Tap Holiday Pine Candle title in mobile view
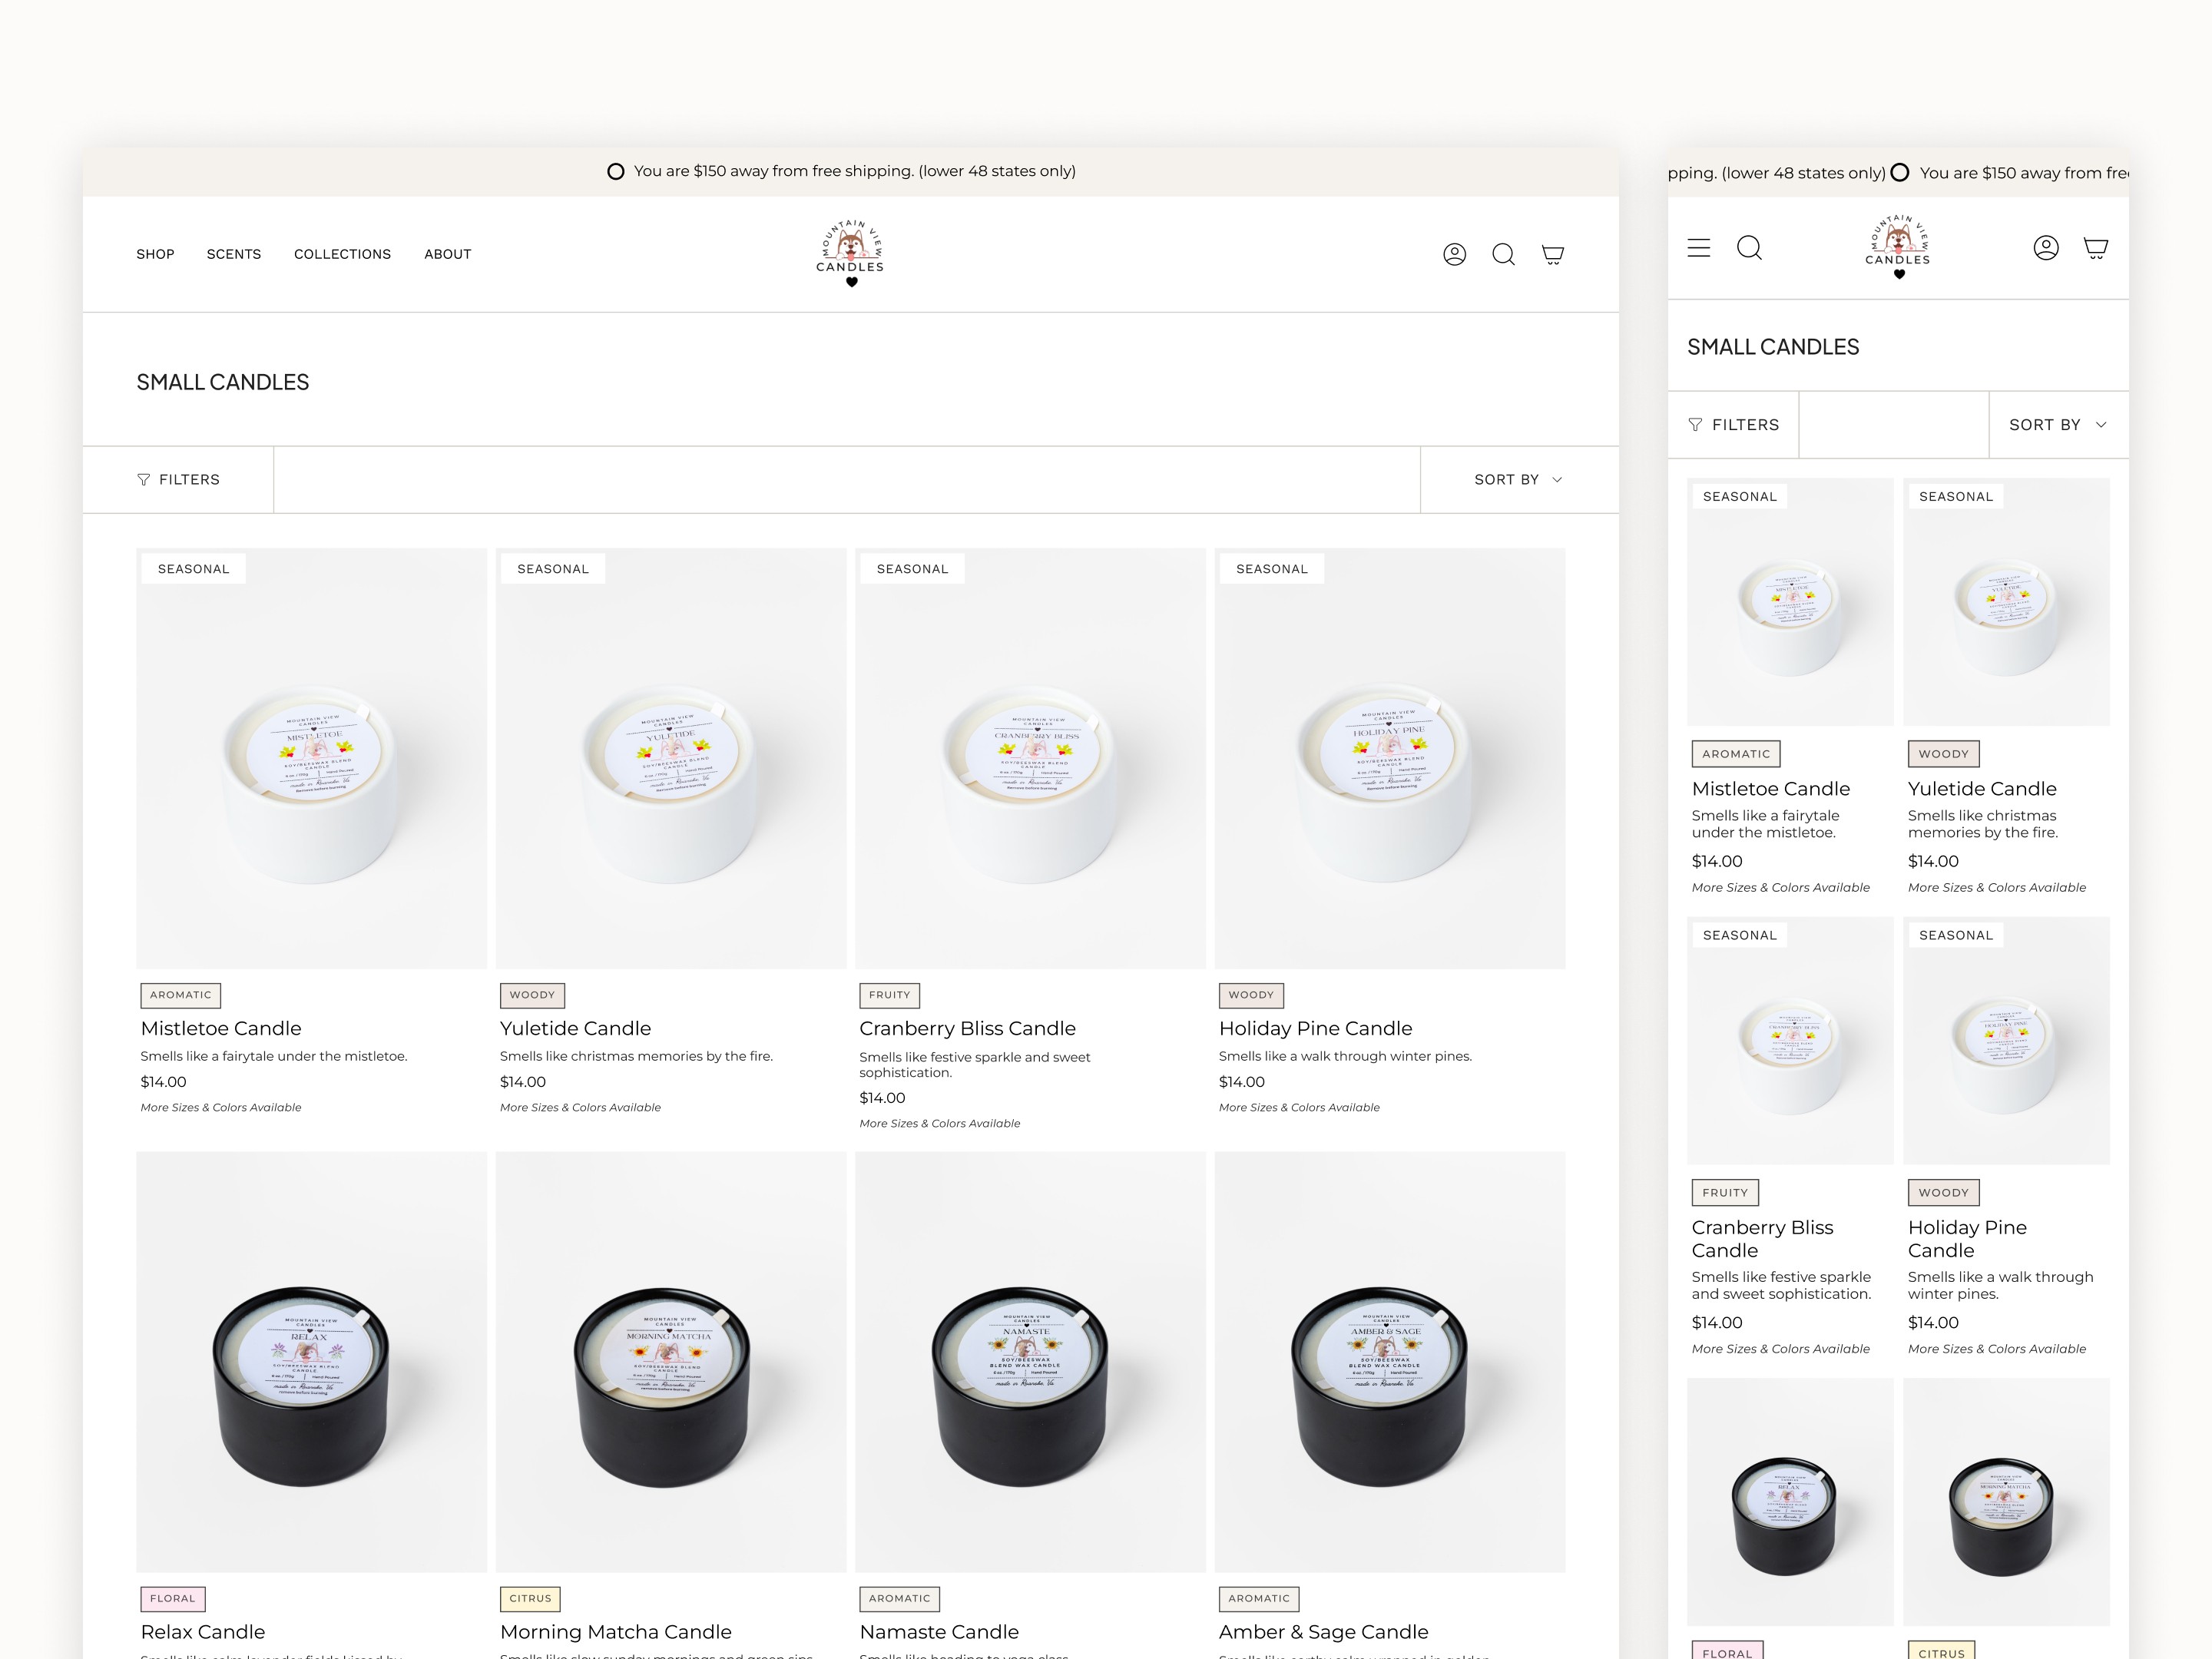 pos(1967,1239)
